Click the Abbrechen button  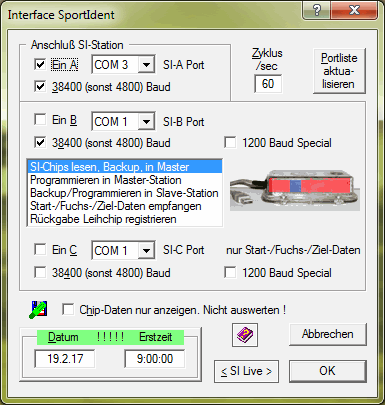tap(328, 334)
